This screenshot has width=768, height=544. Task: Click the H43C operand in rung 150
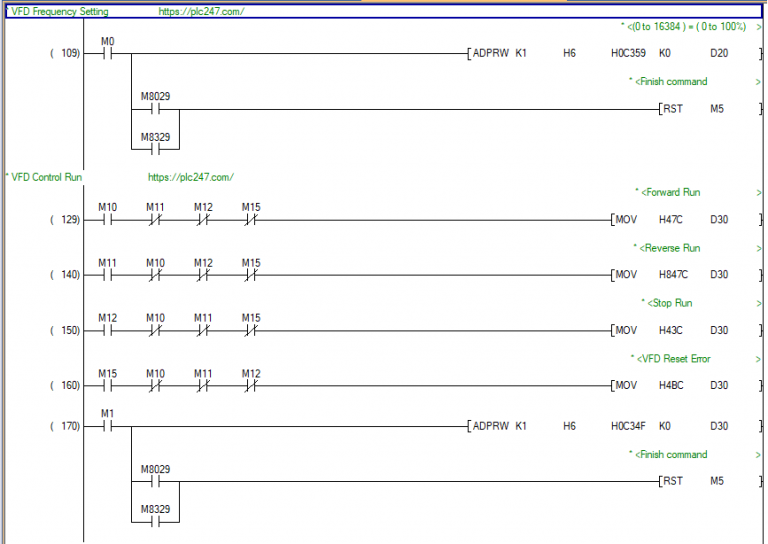coord(670,331)
